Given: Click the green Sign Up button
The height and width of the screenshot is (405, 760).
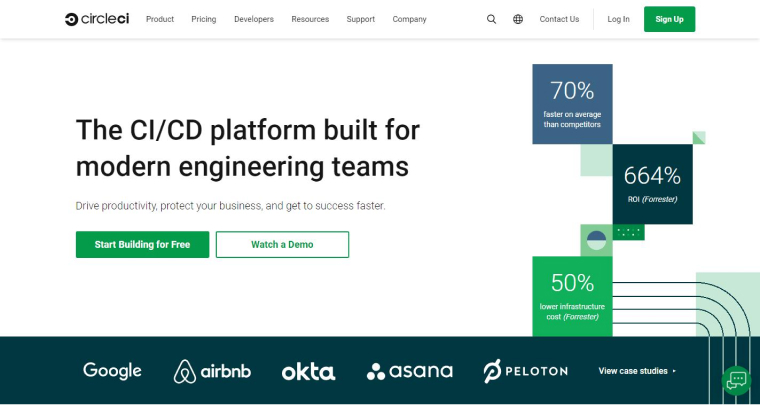Looking at the screenshot, I should [669, 19].
